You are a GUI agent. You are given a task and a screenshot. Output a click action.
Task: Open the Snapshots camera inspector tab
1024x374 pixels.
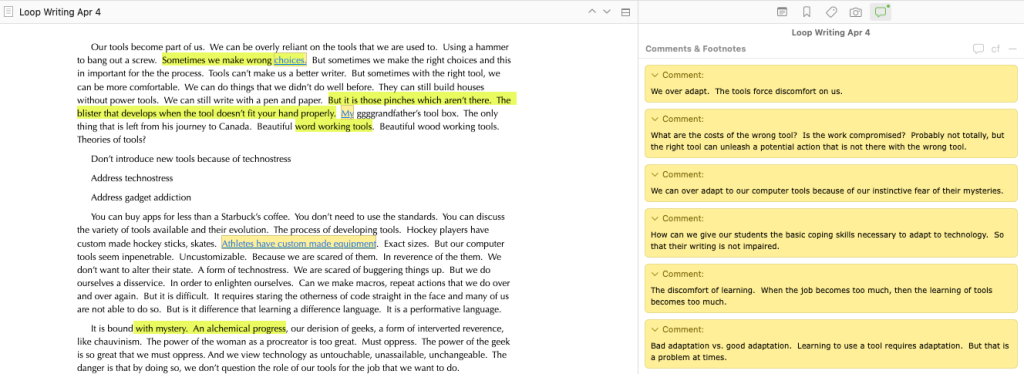coord(856,12)
